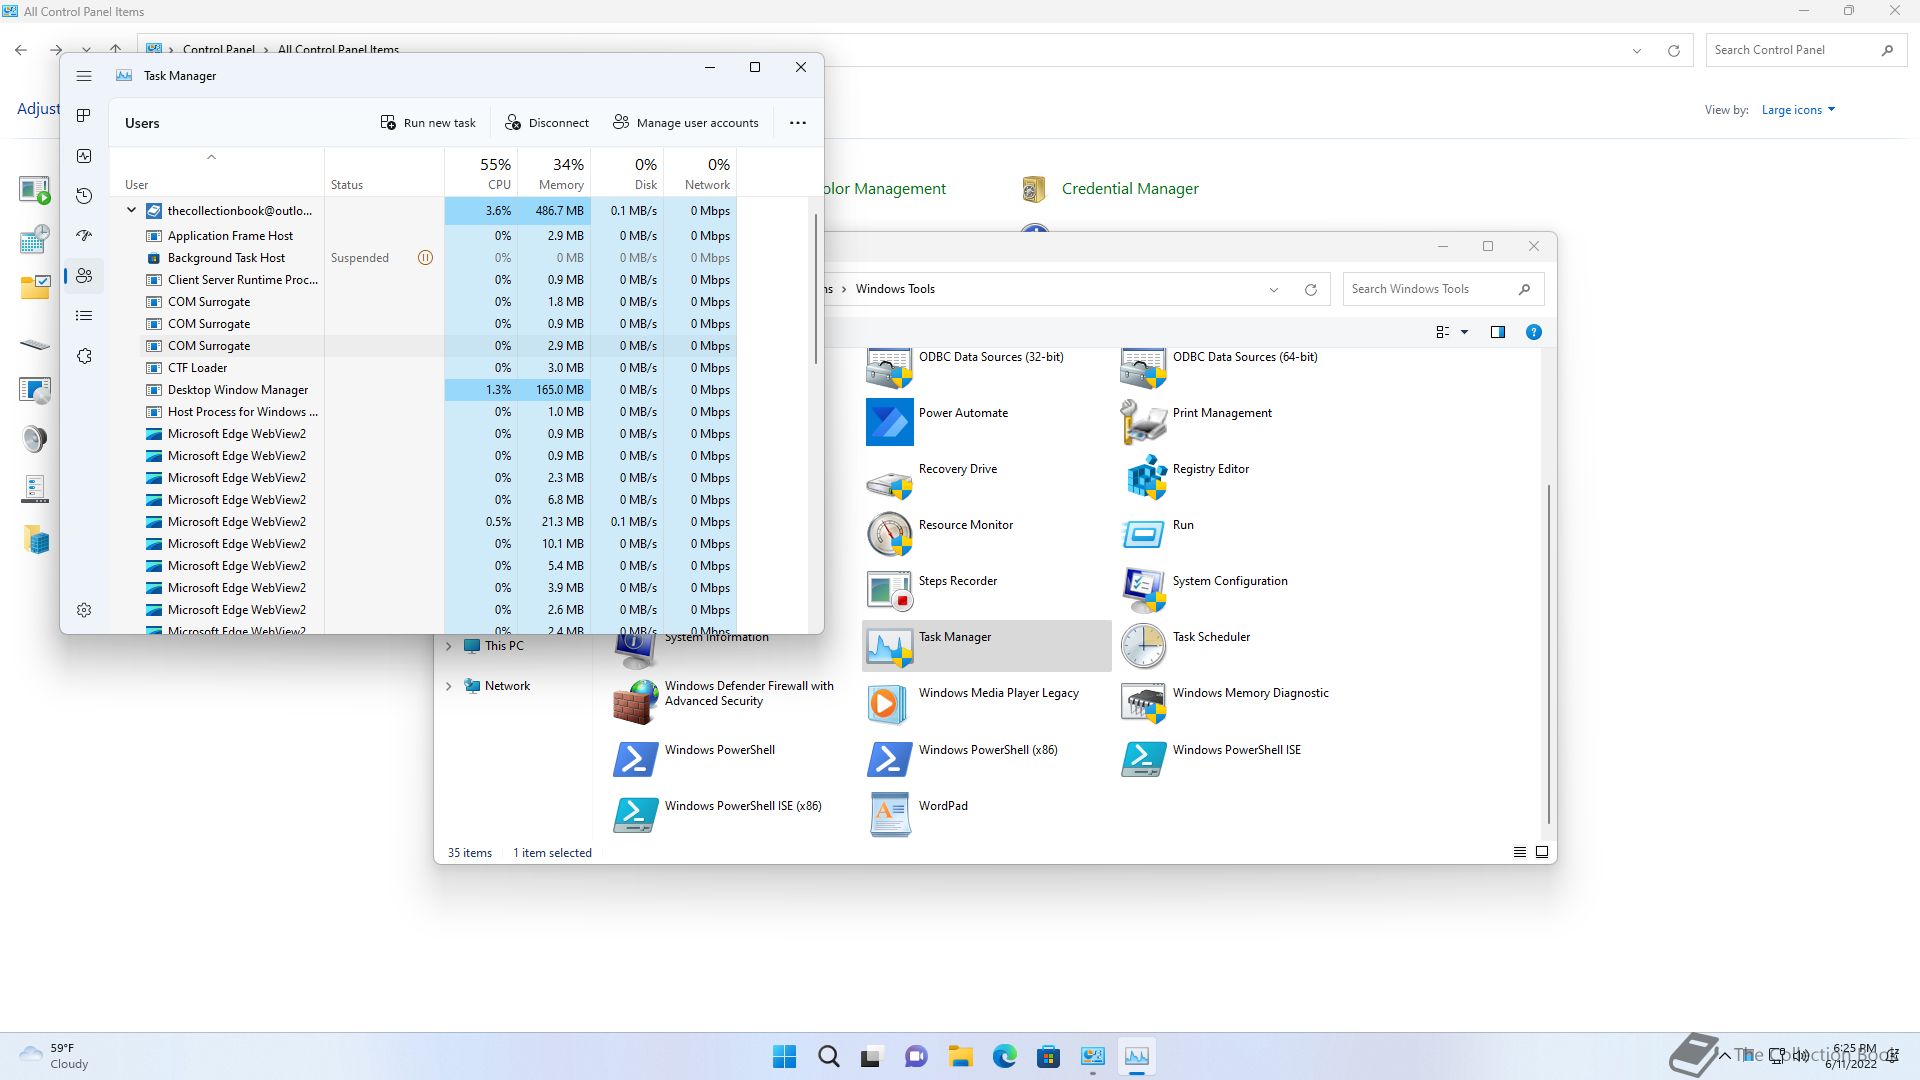The image size is (1920, 1080).
Task: Open weather widget showing 59°F Cloudy
Action: click(x=56, y=1056)
